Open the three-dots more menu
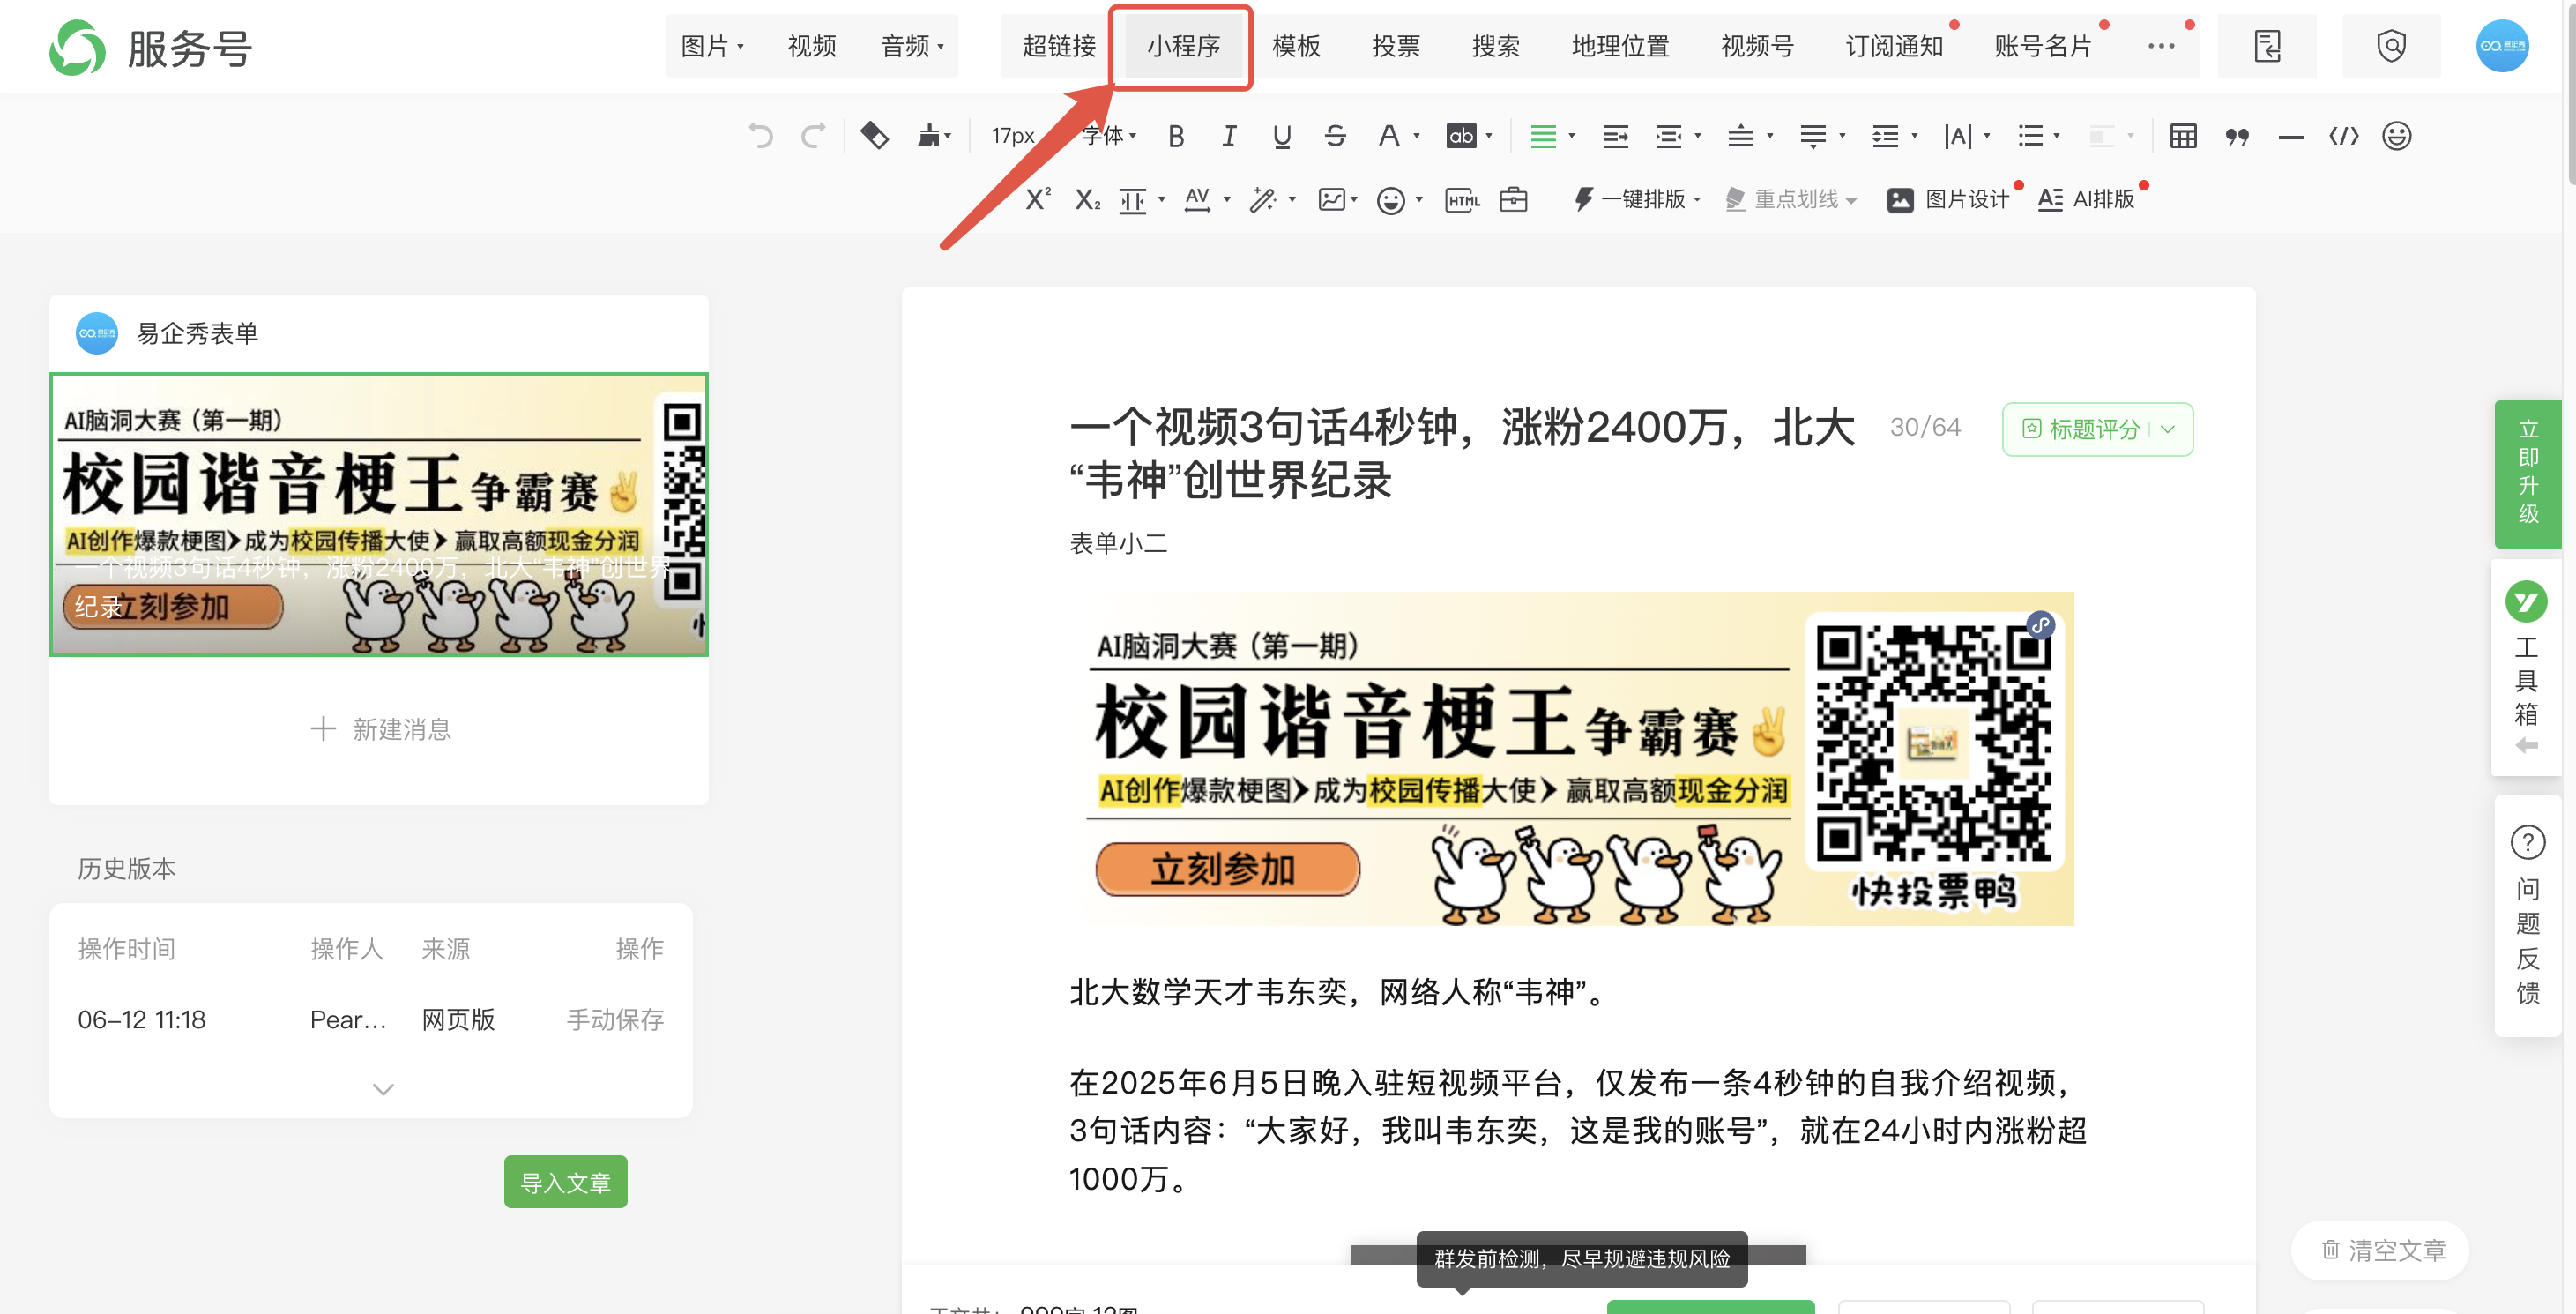Viewport: 2576px width, 1314px height. click(2160, 46)
